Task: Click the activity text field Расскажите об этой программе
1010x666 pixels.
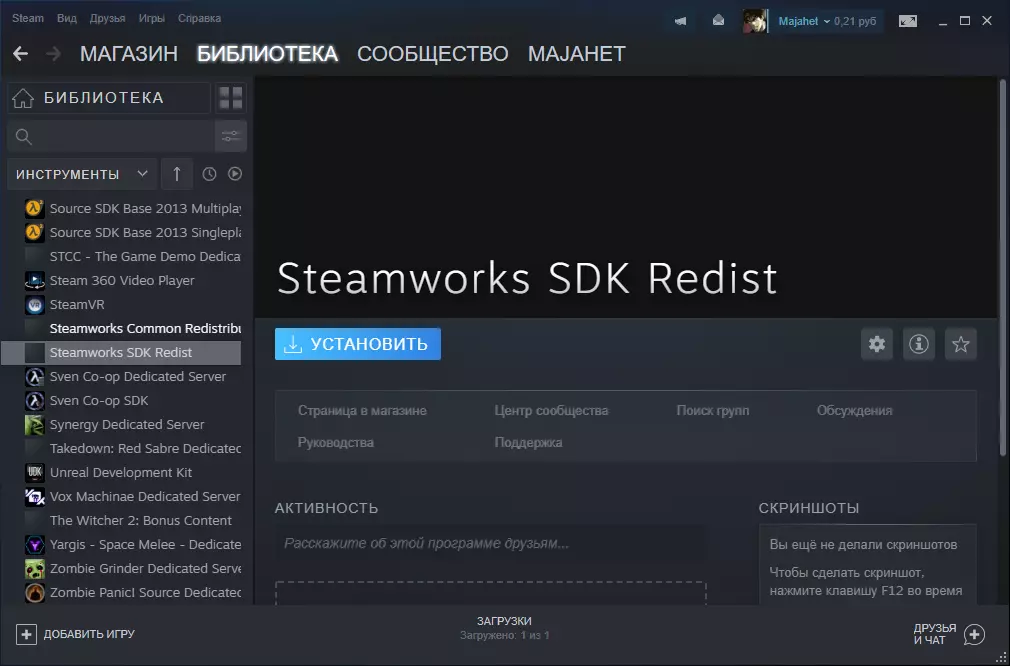Action: pyautogui.click(x=490, y=544)
